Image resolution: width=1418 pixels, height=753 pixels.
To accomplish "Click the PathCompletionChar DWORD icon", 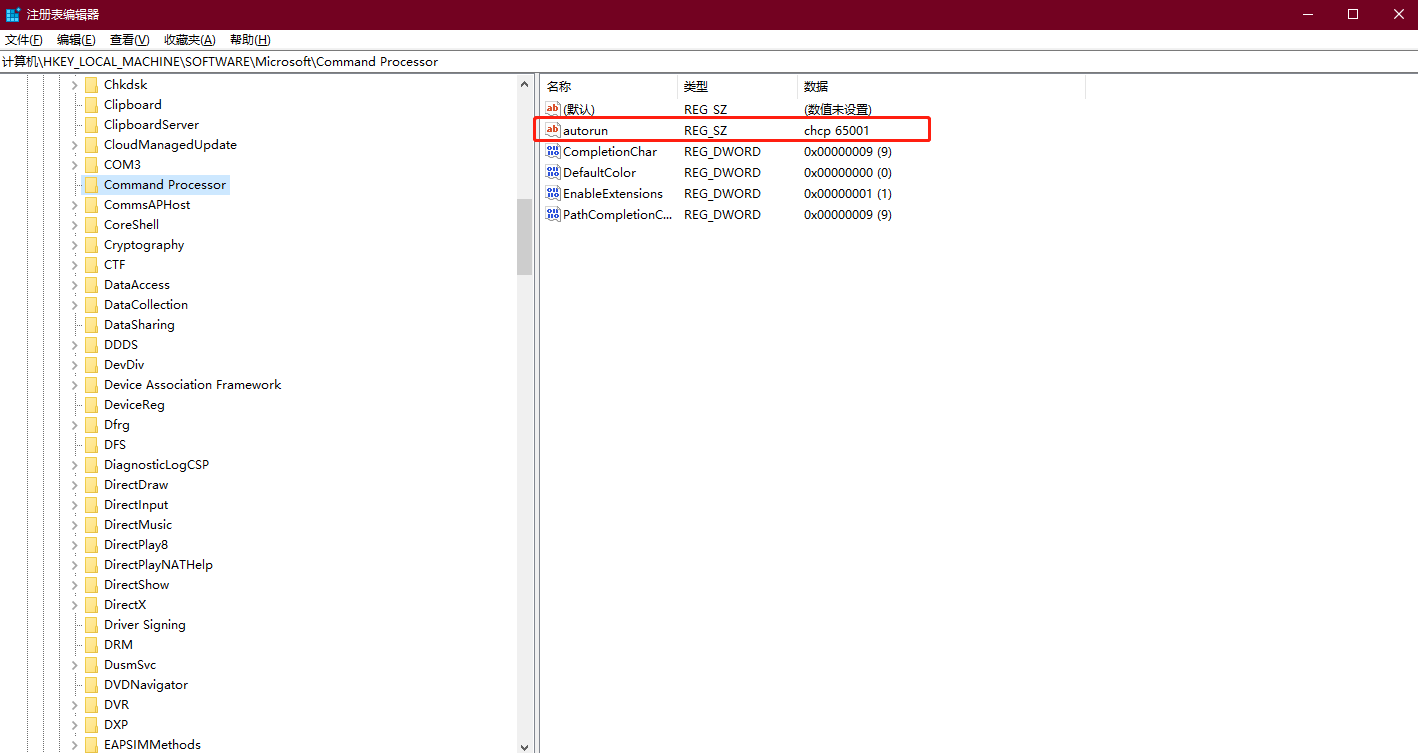I will point(552,214).
